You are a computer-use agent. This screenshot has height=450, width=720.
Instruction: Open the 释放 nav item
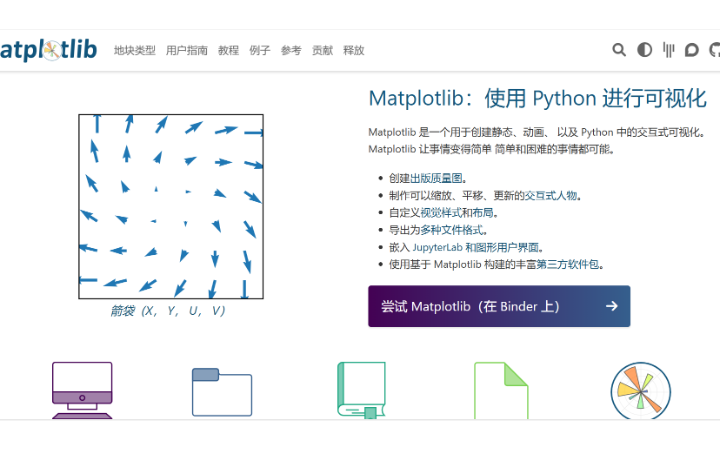[354, 50]
